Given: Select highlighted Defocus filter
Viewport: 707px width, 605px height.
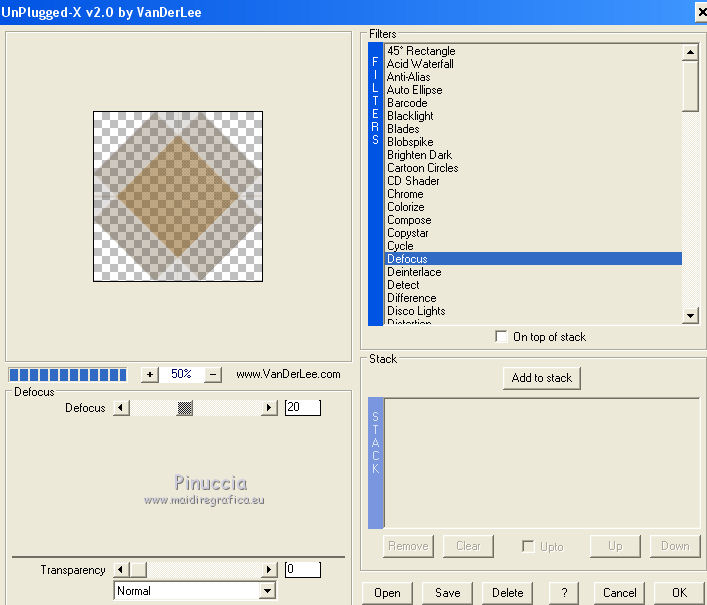Looking at the screenshot, I should [x=533, y=259].
